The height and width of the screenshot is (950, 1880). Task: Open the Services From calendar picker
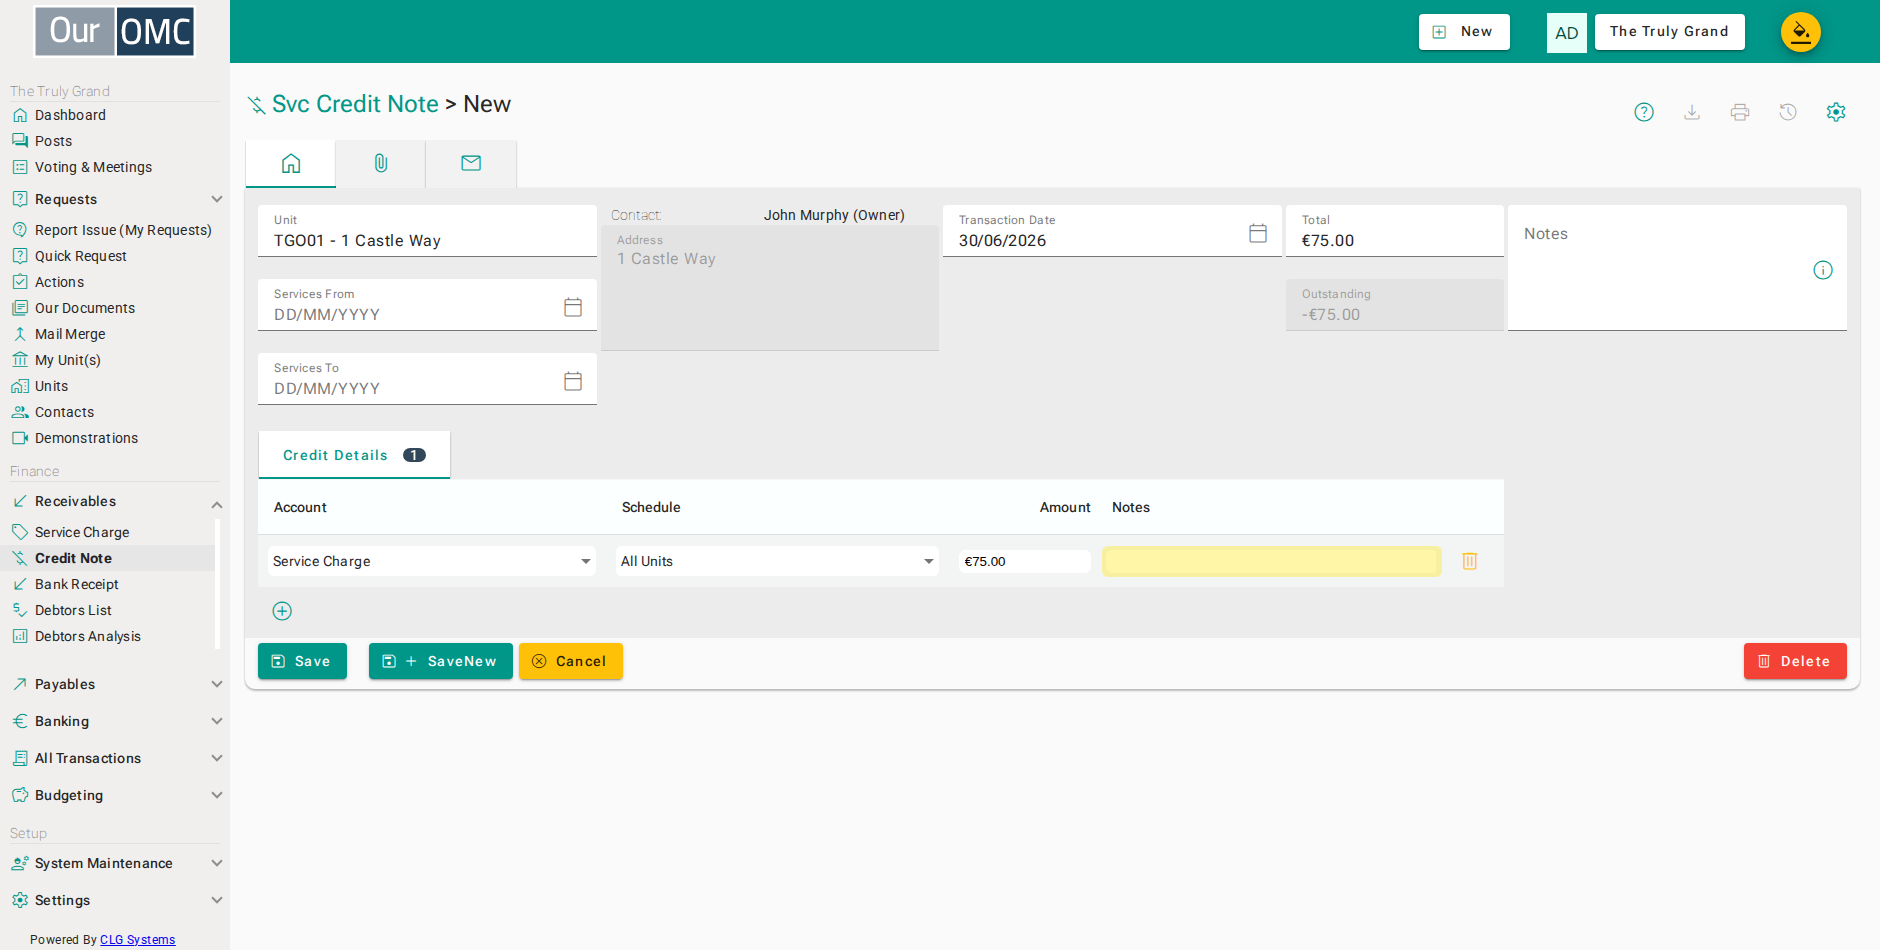point(573,307)
